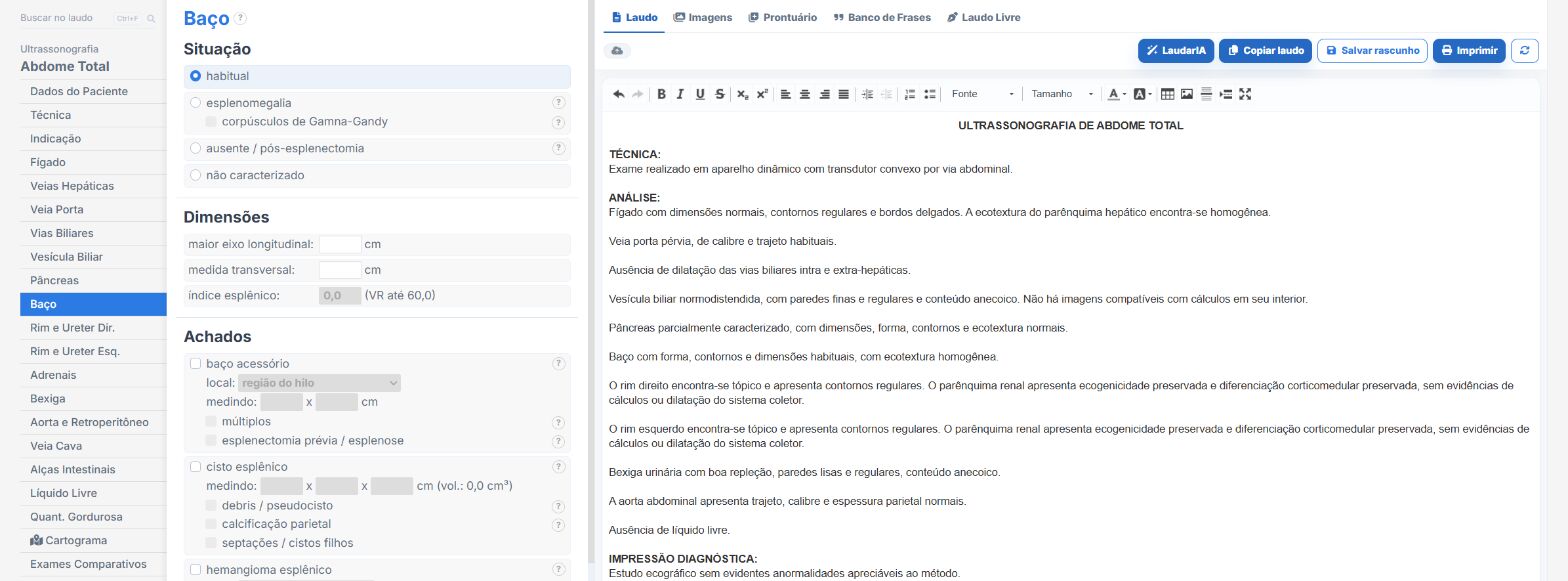Screen dimensions: 1568x581
Task: Open the Laudo Livre tab
Action: point(984,17)
